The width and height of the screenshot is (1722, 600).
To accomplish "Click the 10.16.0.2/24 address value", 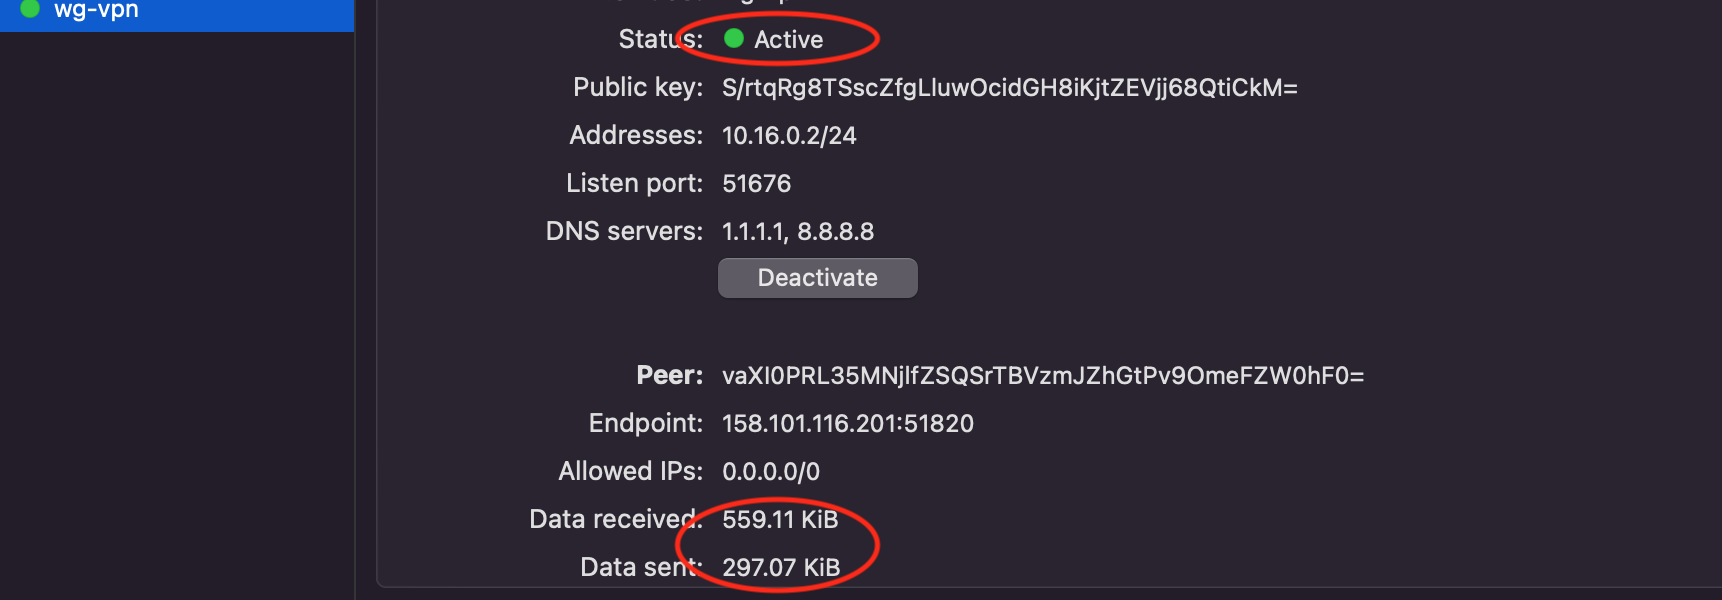I will tap(789, 136).
